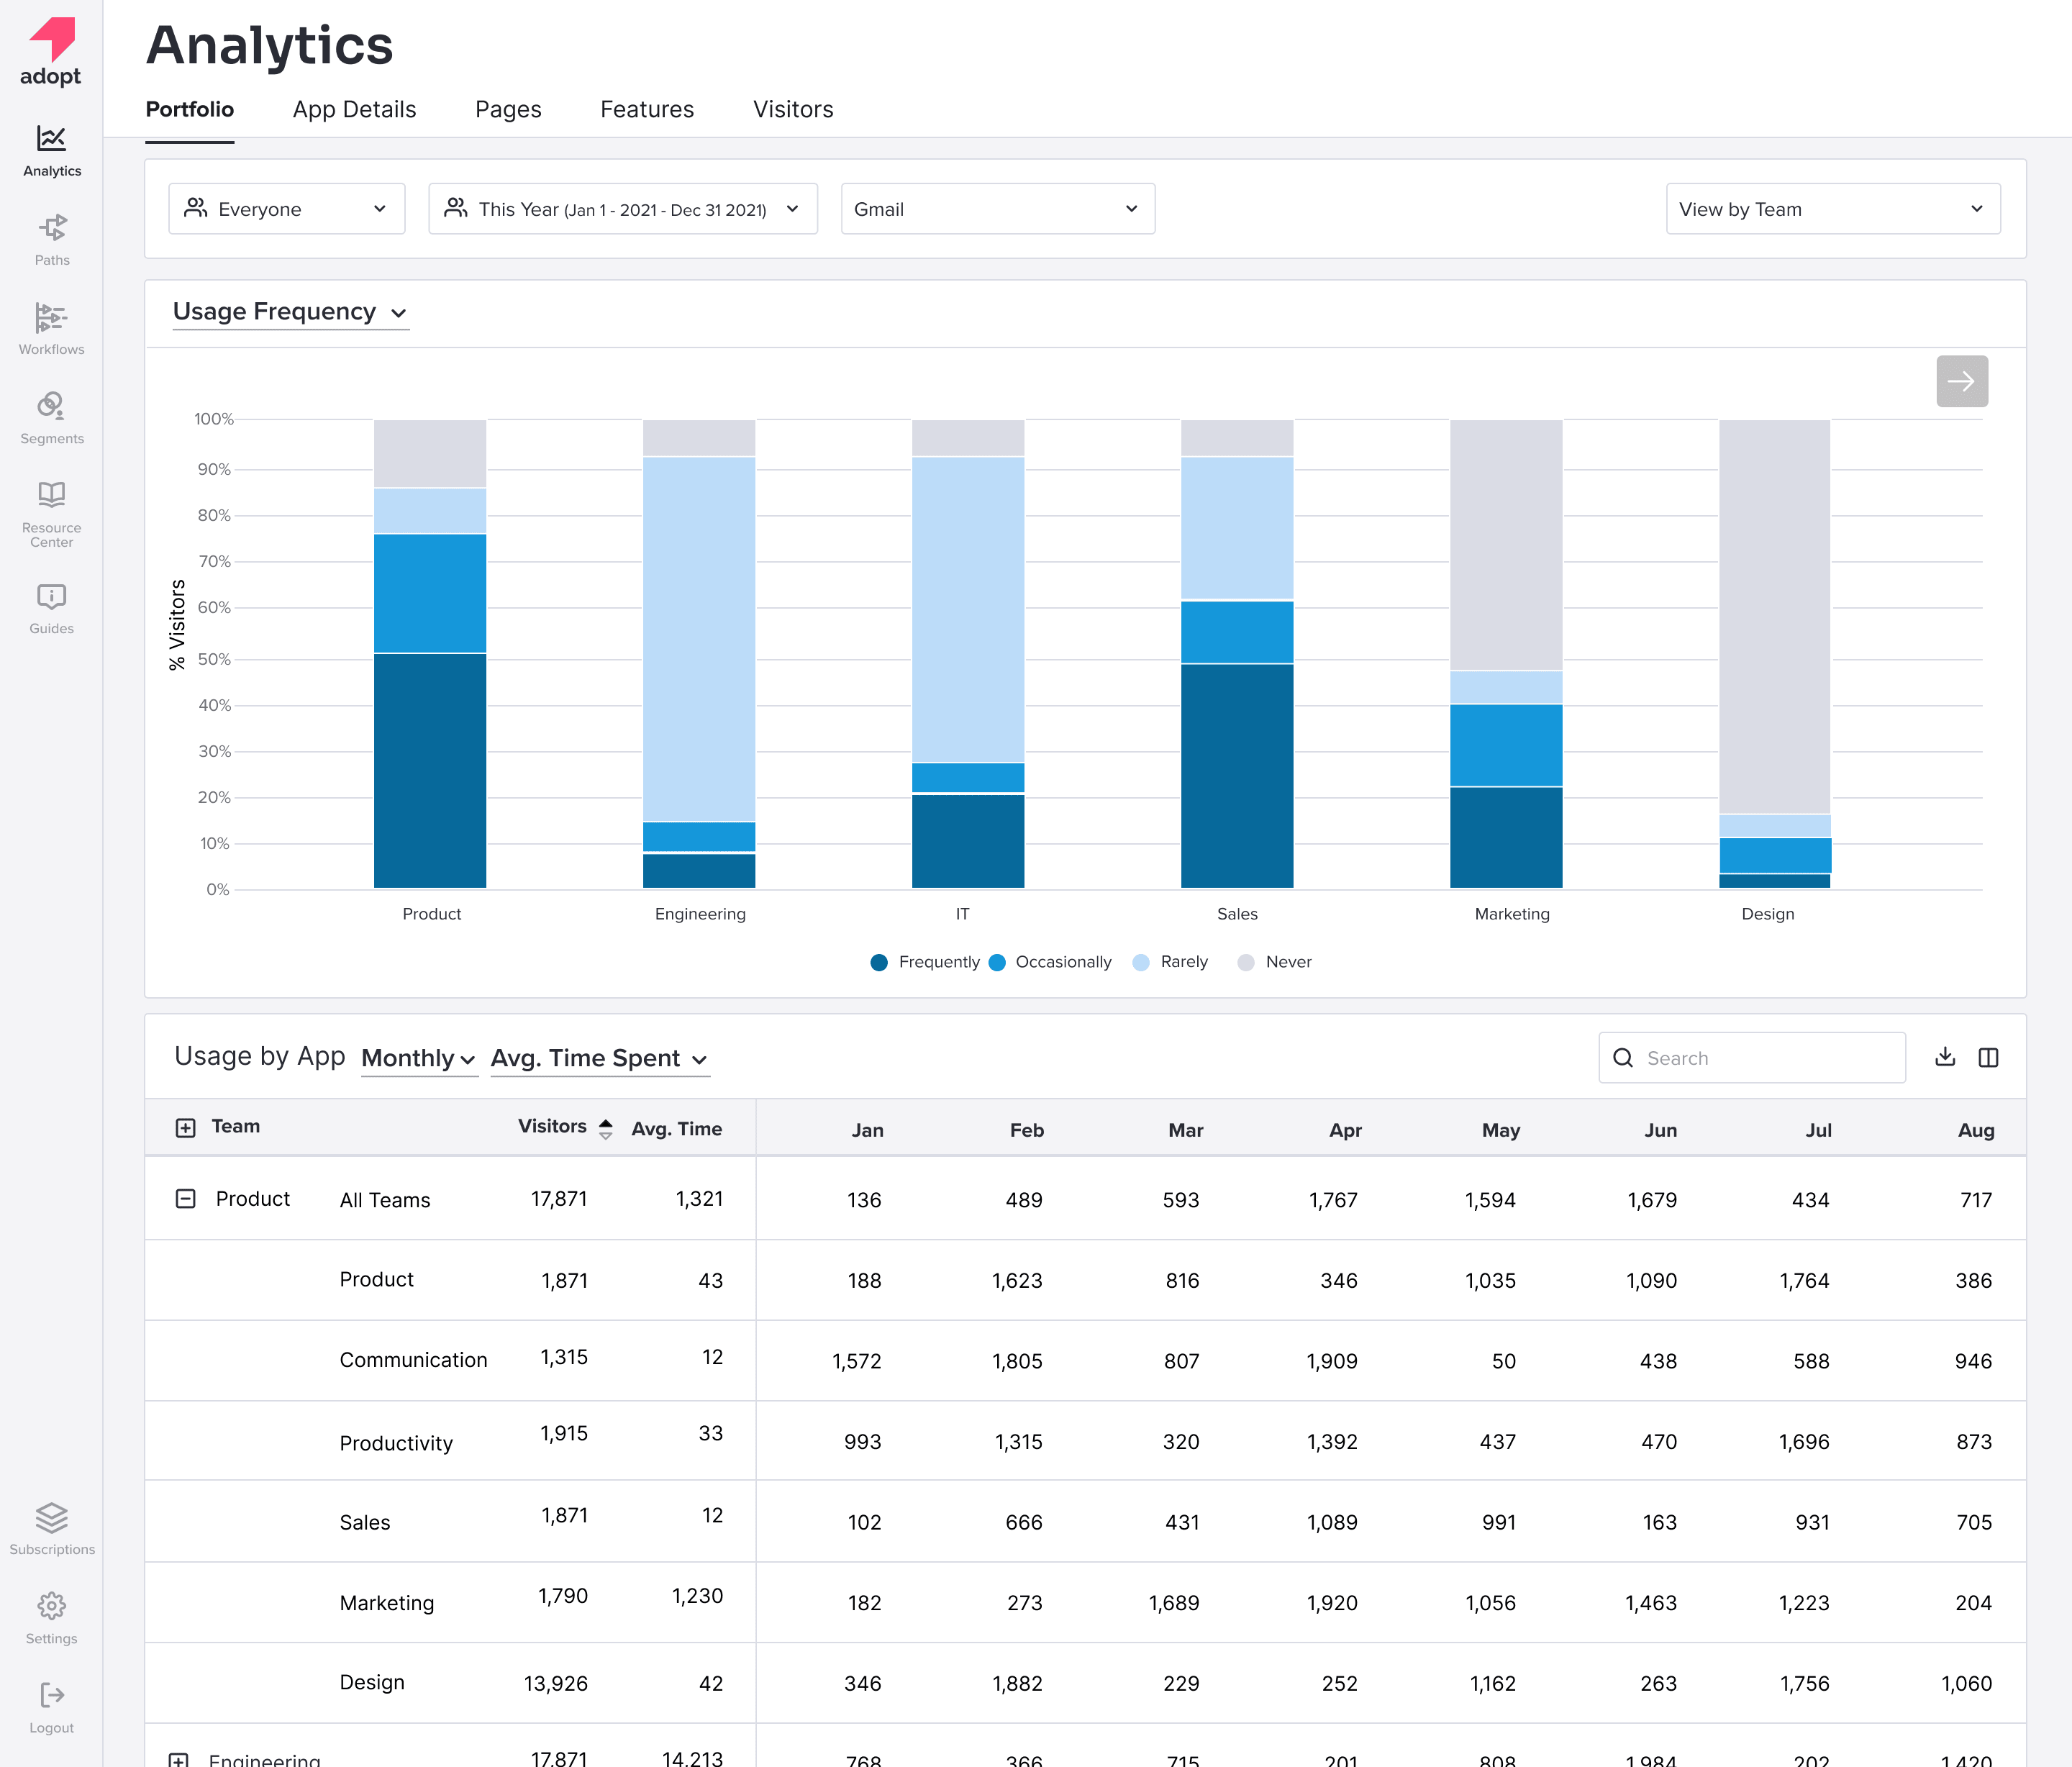
Task: Click the Product x-axis label
Action: (431, 914)
